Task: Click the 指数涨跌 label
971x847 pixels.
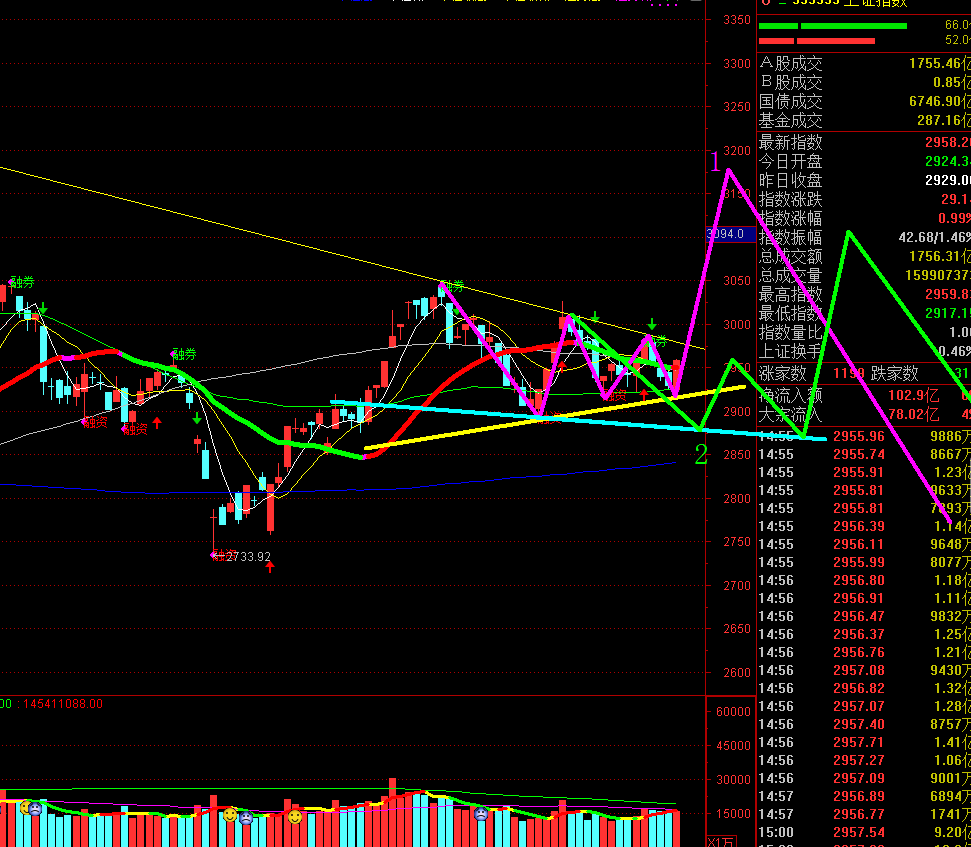Action: point(791,199)
